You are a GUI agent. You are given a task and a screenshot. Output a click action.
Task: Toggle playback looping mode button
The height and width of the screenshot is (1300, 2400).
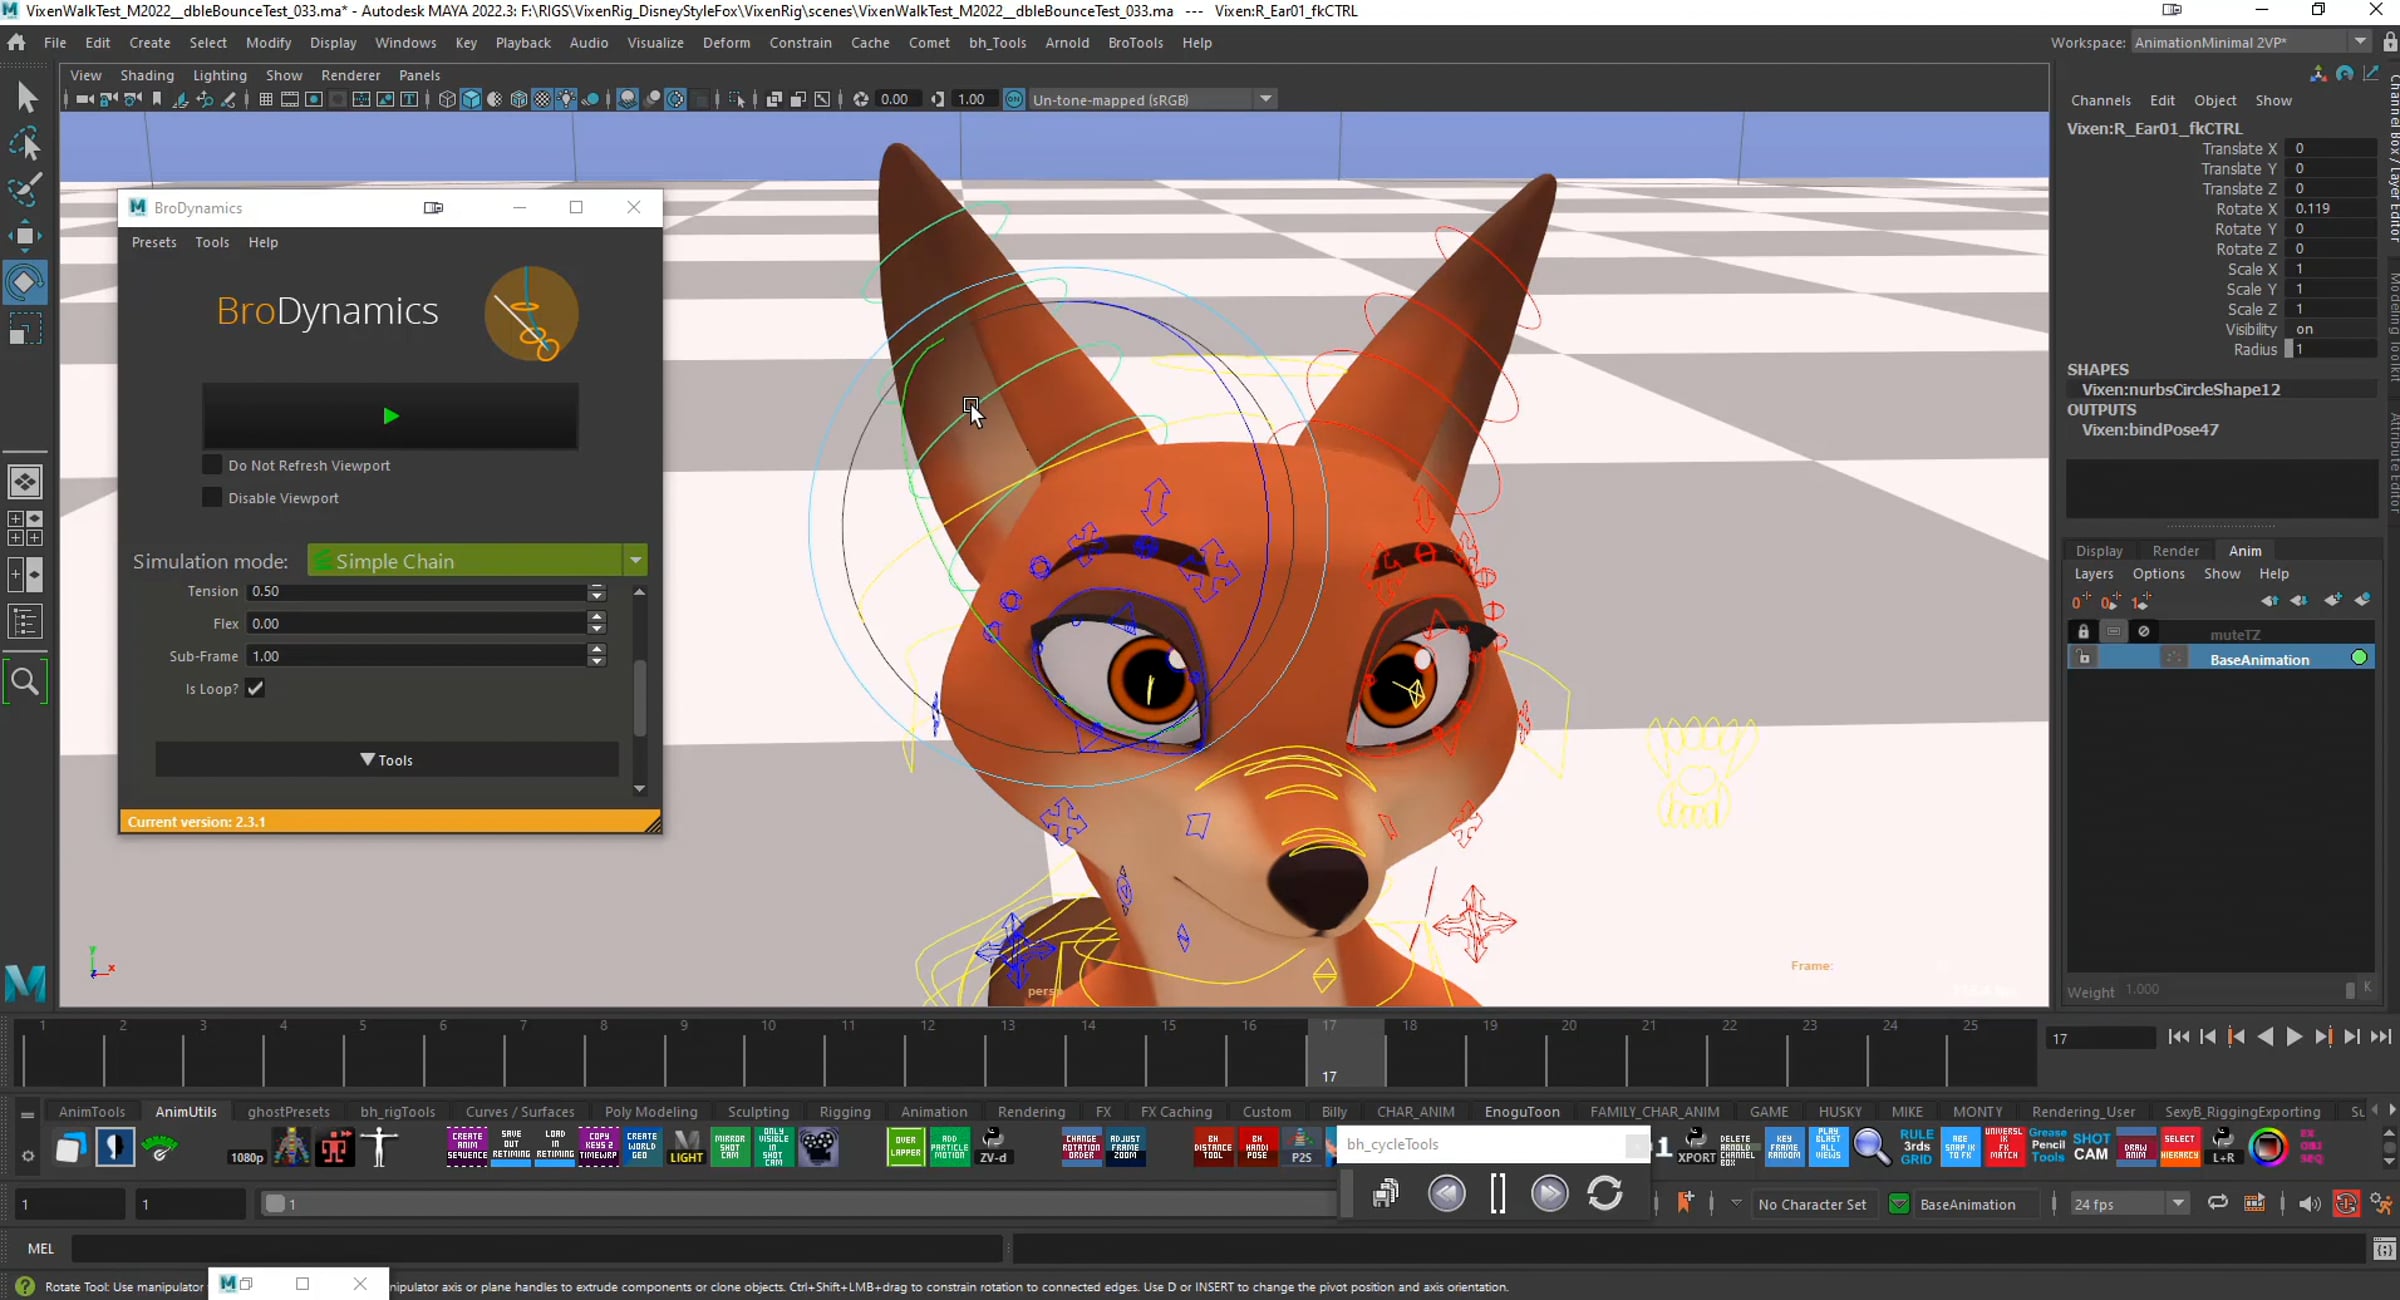pyautogui.click(x=2217, y=1204)
